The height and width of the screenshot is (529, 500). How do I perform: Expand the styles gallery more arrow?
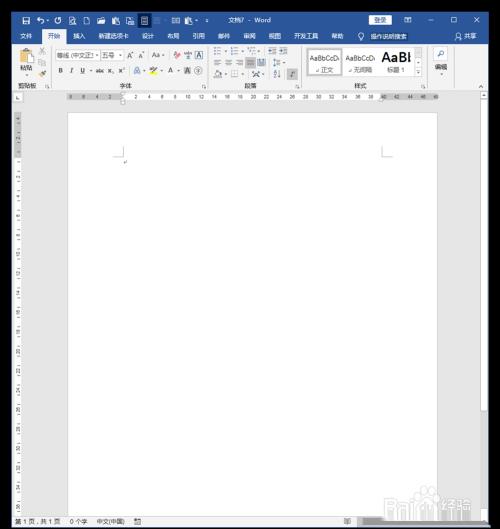[x=418, y=72]
